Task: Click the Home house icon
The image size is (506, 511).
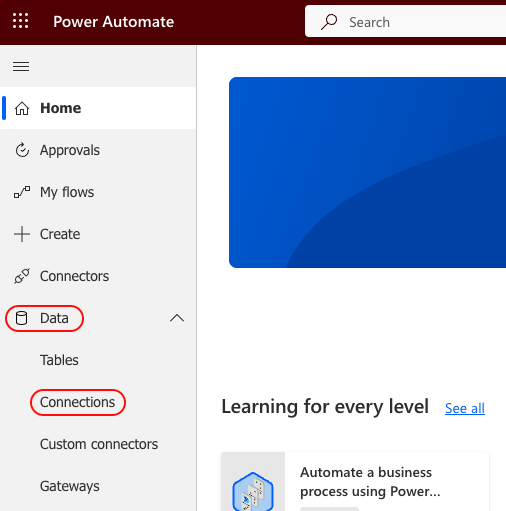Action: click(22, 108)
